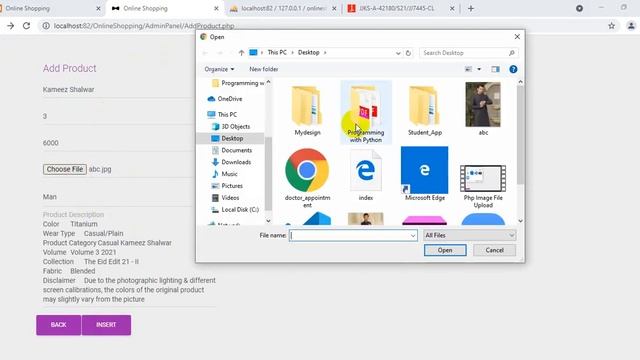
Task: Click the Kameez Shalwar product name field
Action: [118, 89]
